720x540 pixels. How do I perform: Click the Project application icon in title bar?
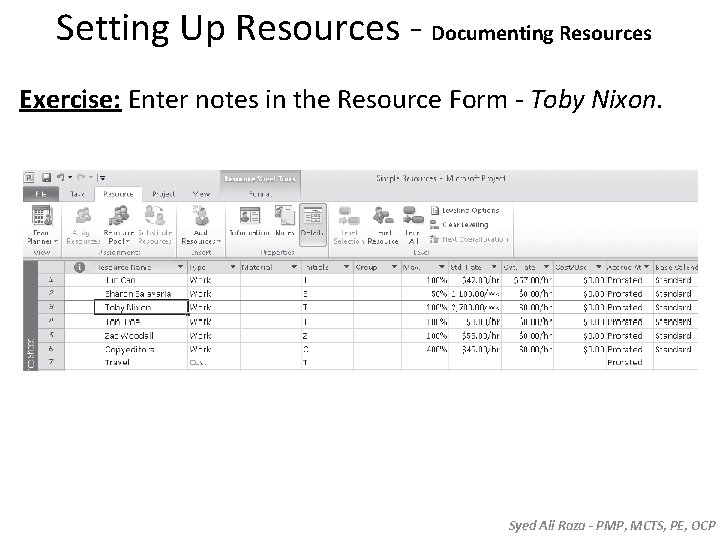coord(29,178)
